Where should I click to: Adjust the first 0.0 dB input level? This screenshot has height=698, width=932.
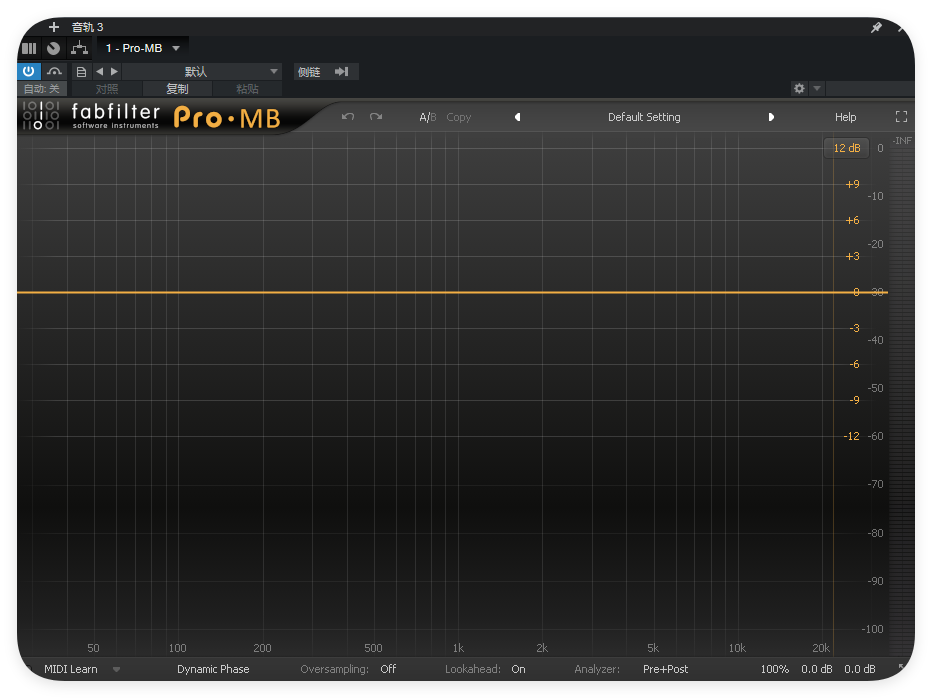(x=817, y=669)
